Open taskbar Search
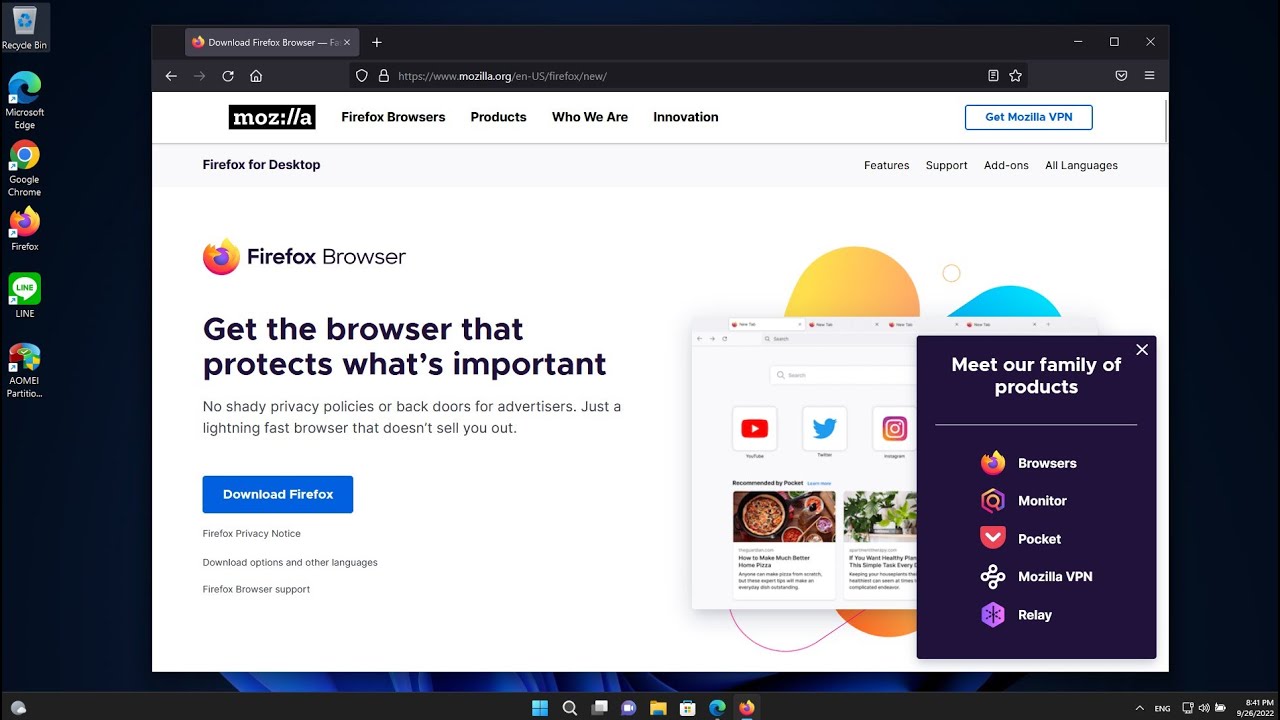1280x720 pixels. pyautogui.click(x=570, y=708)
